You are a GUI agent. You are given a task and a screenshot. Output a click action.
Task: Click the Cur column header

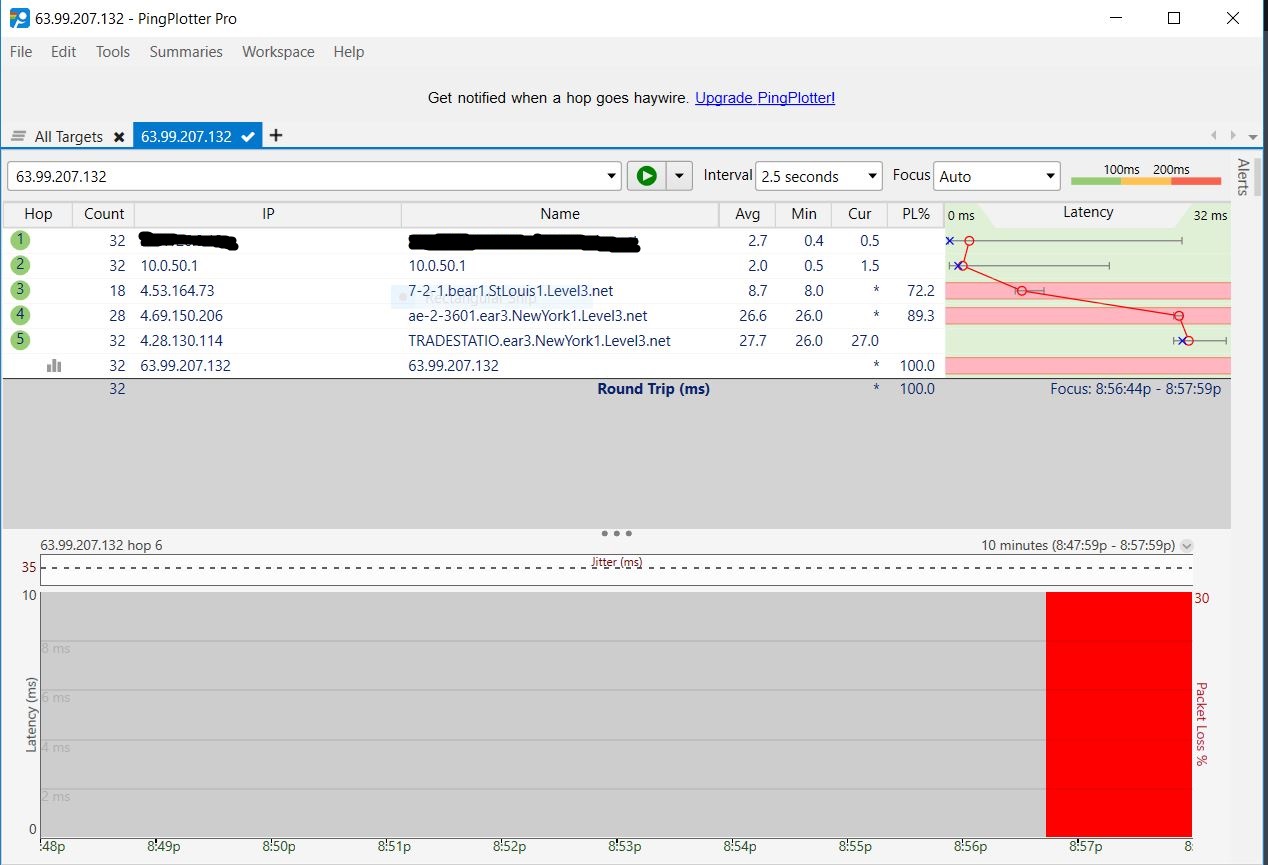point(859,214)
